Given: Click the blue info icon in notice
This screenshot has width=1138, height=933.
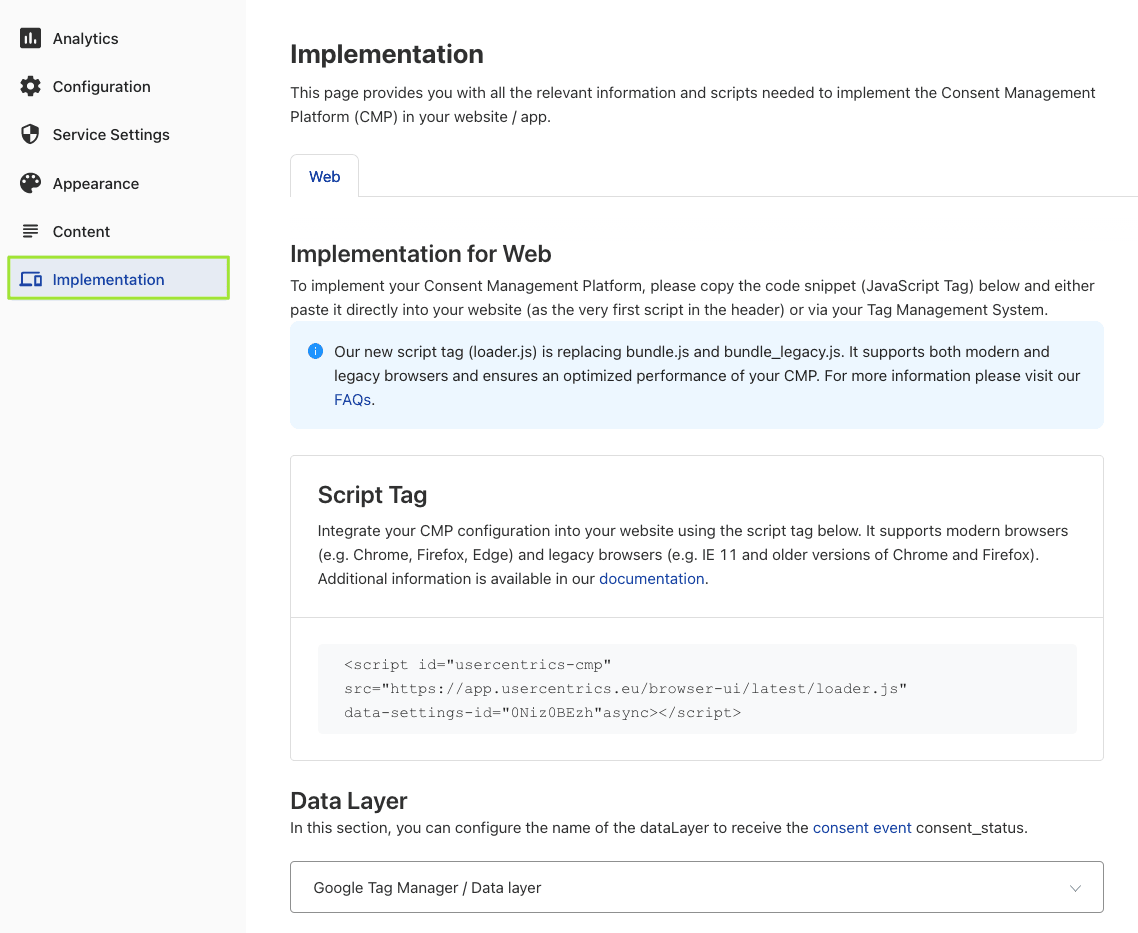Looking at the screenshot, I should click(x=316, y=352).
